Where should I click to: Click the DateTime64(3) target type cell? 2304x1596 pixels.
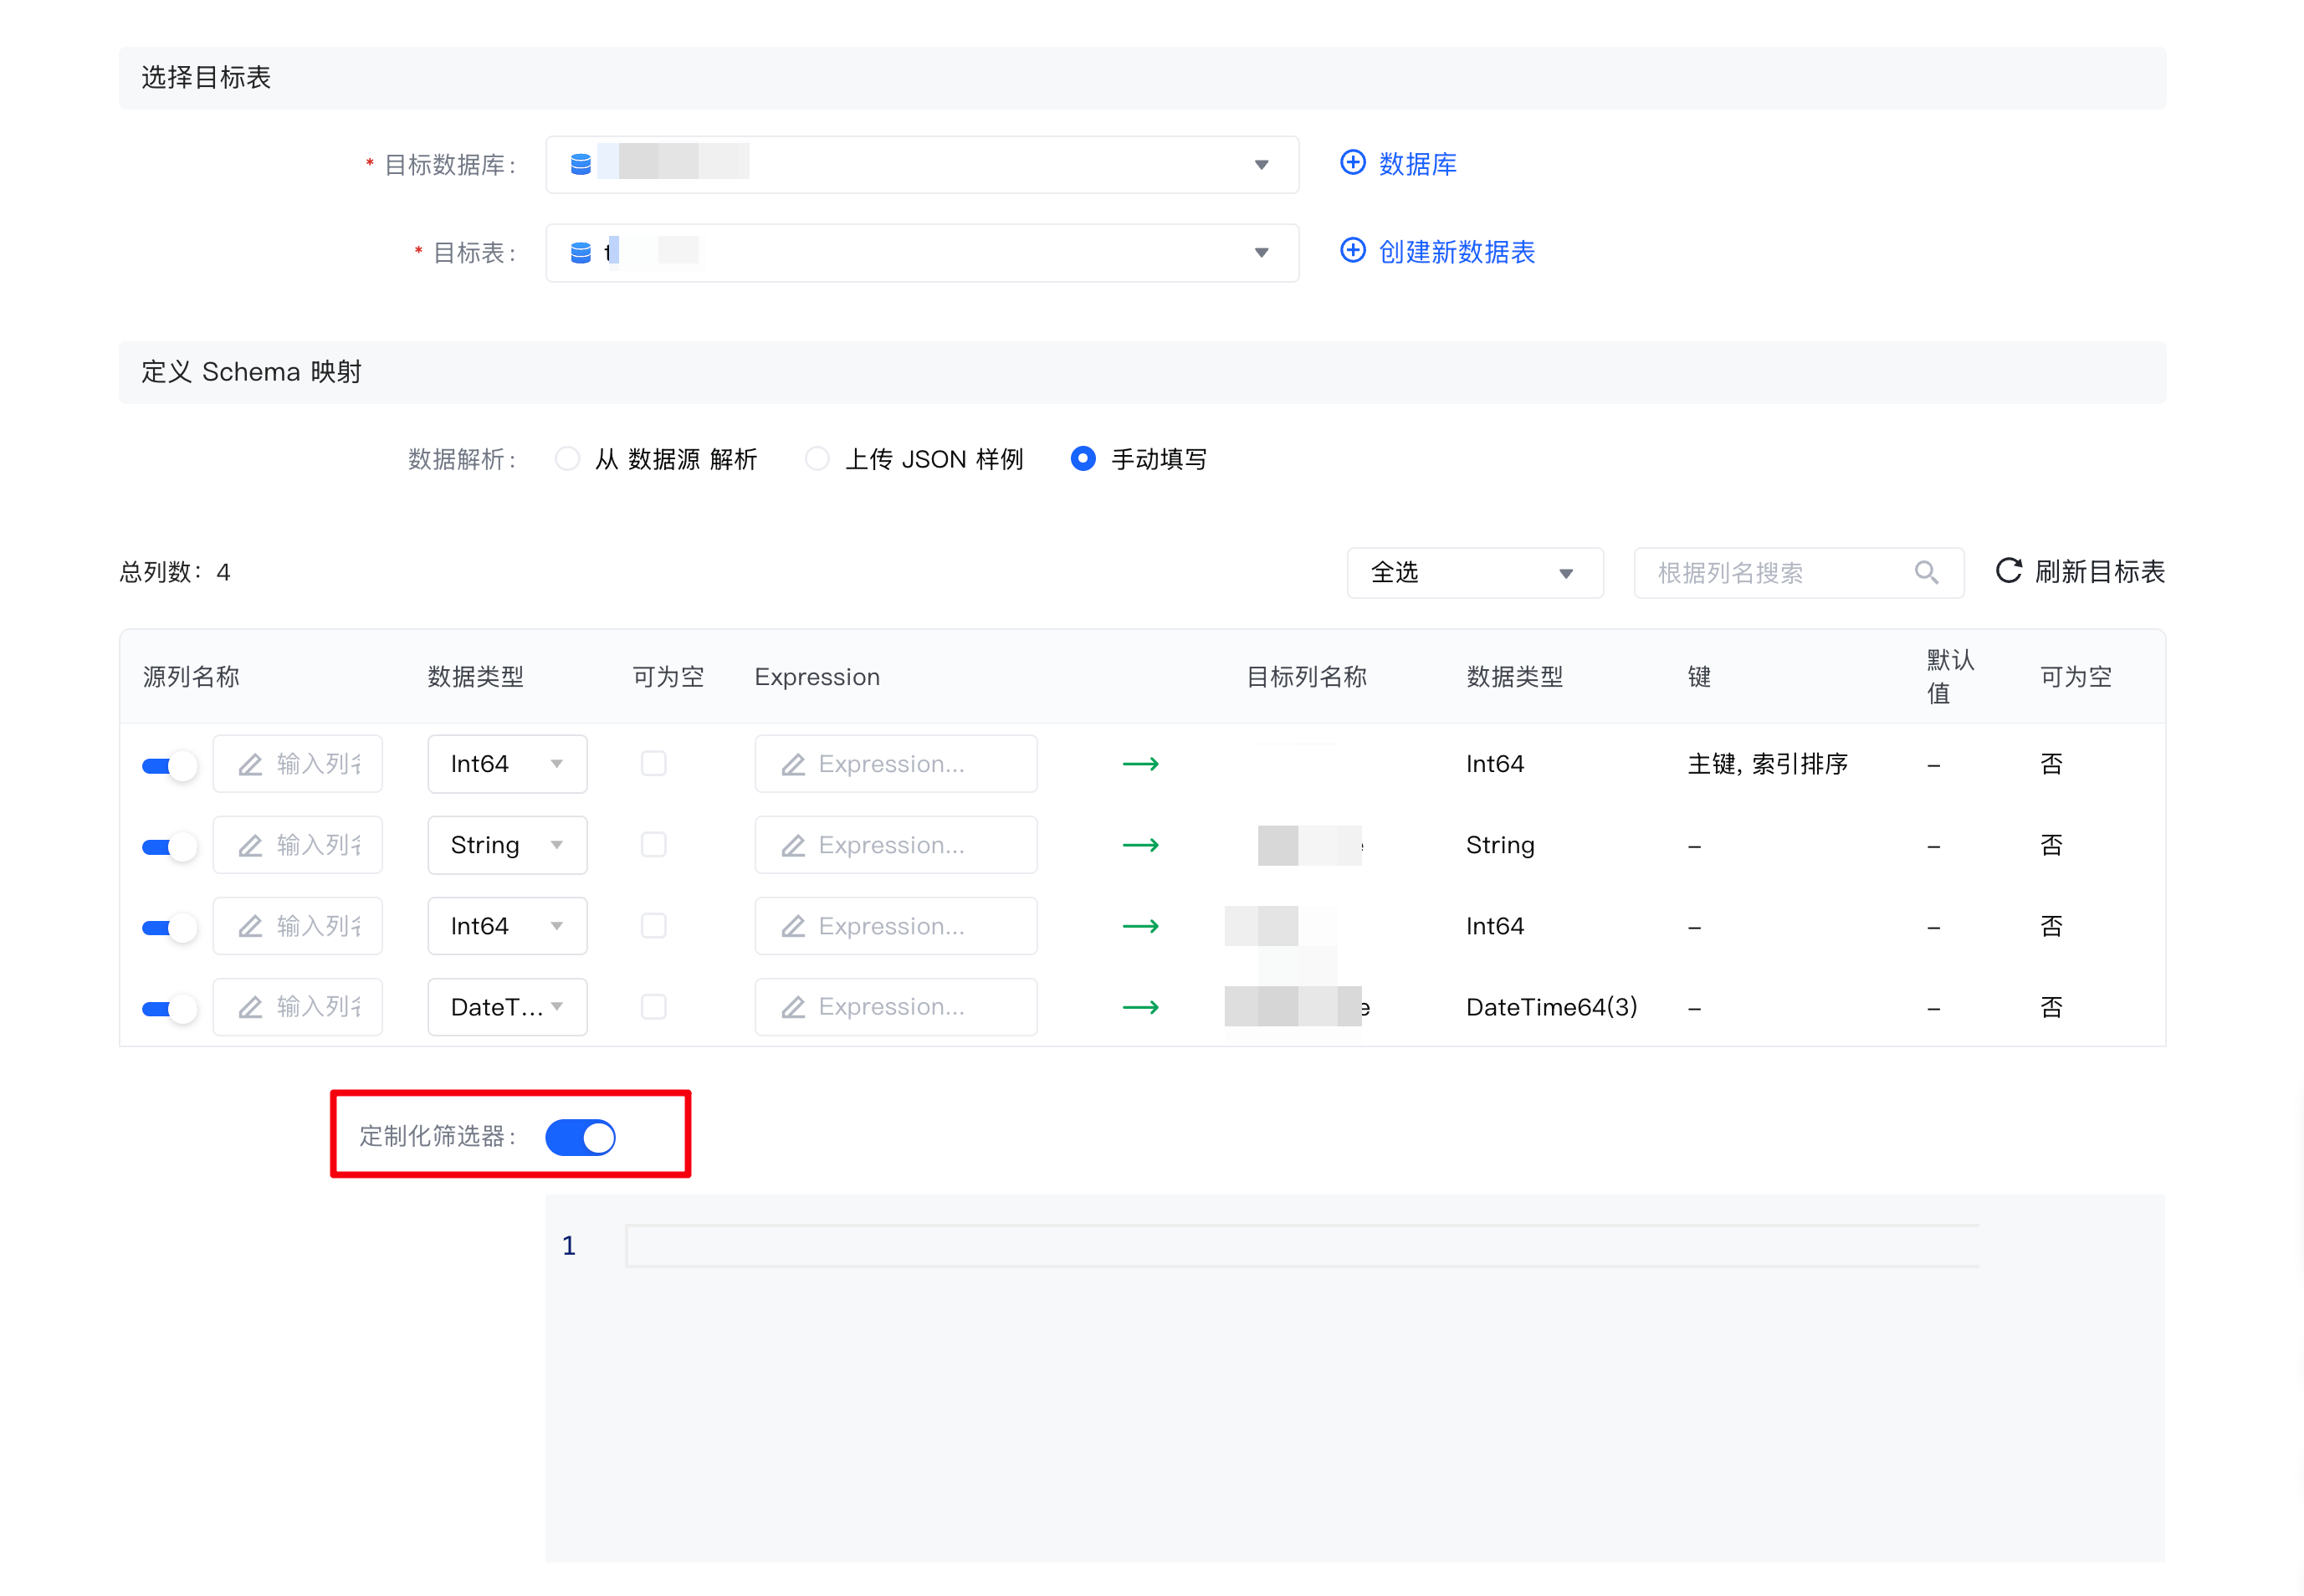(x=1551, y=1007)
